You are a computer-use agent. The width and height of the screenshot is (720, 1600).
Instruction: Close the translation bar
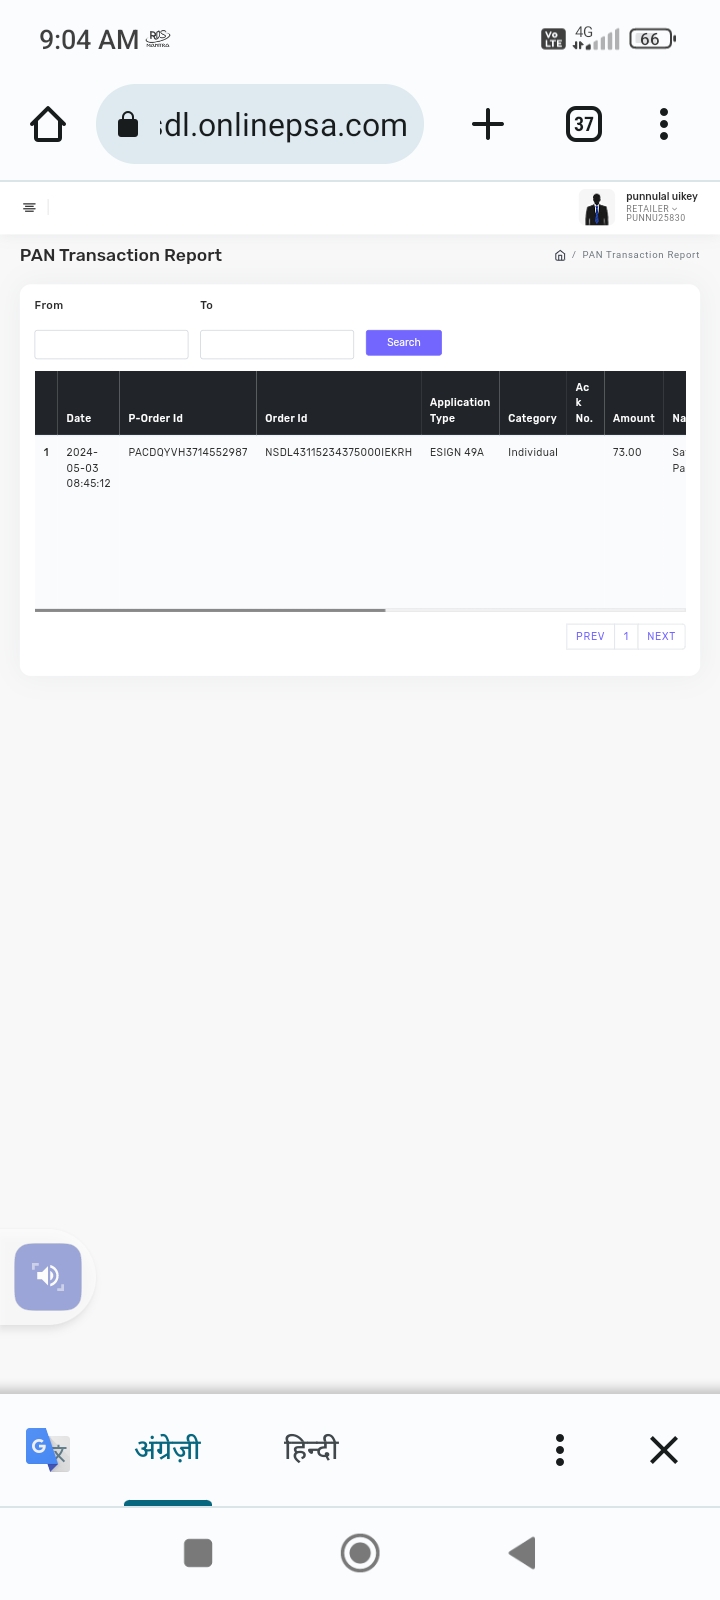pyautogui.click(x=664, y=1449)
